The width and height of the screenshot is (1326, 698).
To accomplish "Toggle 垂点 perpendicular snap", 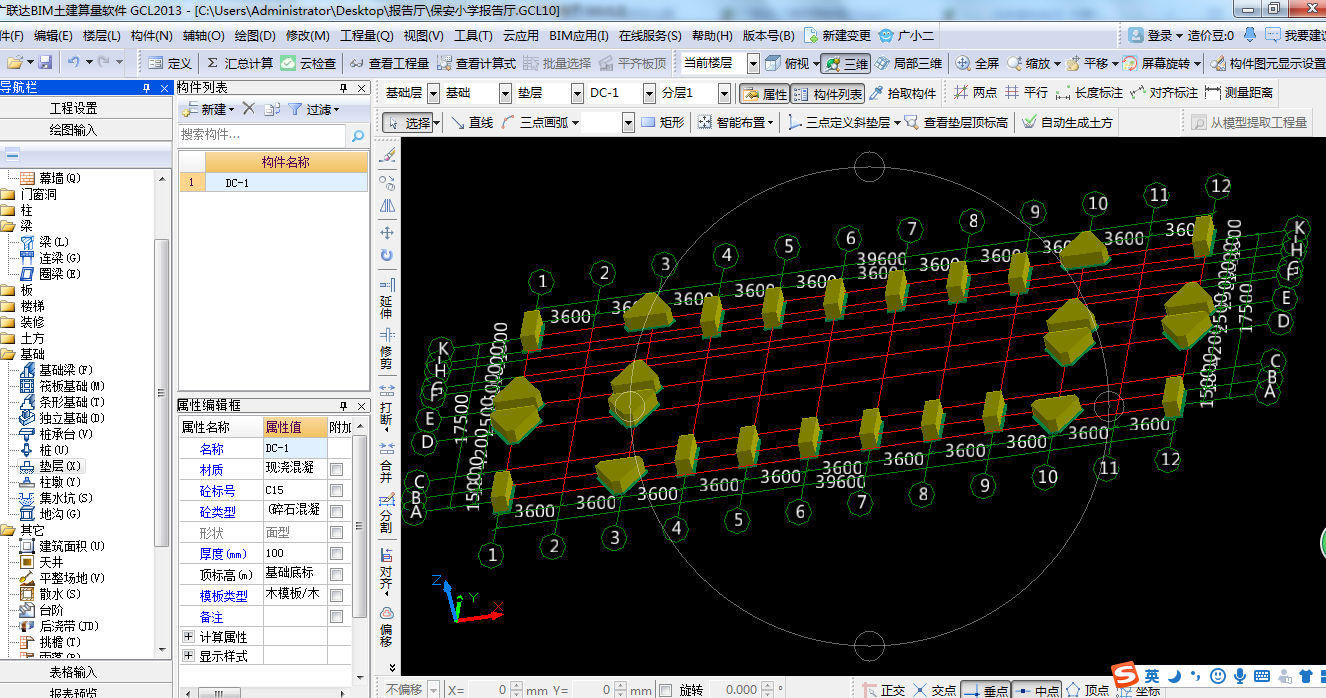I will coord(985,690).
